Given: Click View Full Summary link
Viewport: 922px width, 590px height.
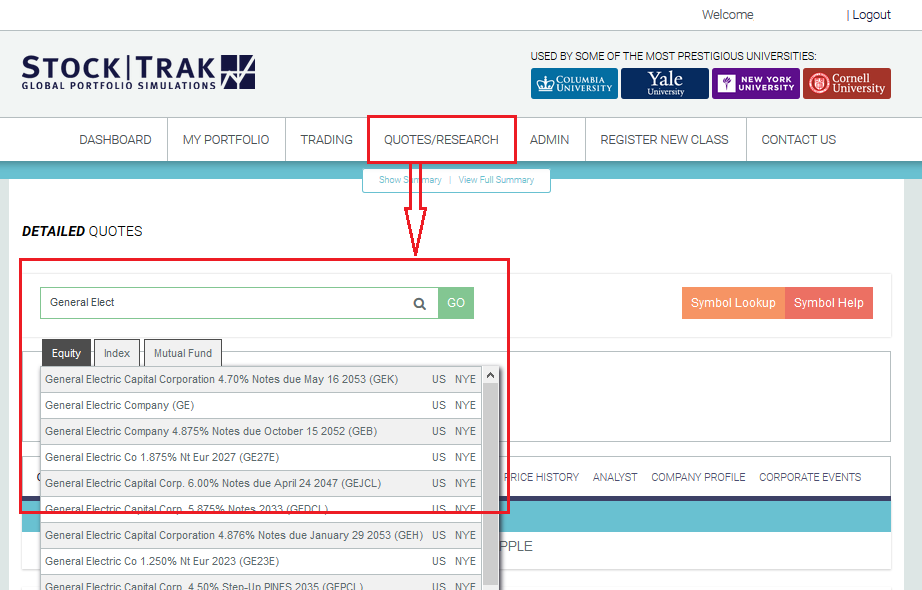Looking at the screenshot, I should coord(496,180).
